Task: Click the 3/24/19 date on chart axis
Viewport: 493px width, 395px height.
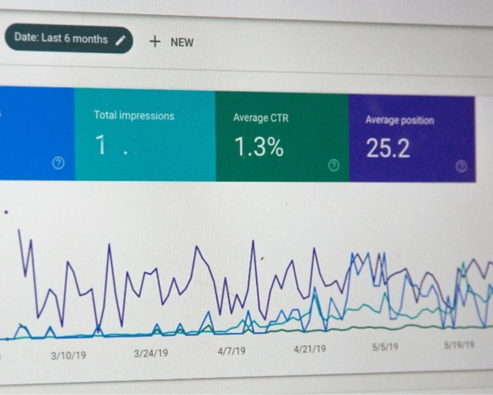Action: [151, 353]
